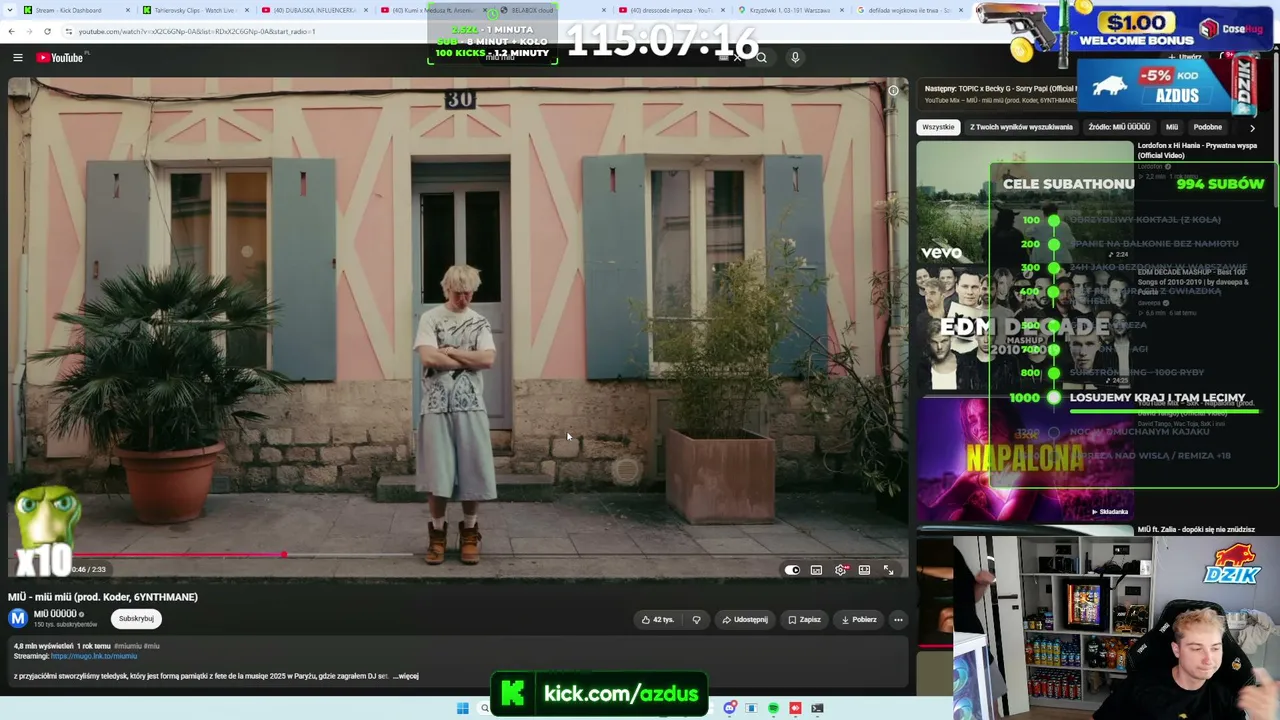Reload the page with the refresh icon

click(x=47, y=31)
